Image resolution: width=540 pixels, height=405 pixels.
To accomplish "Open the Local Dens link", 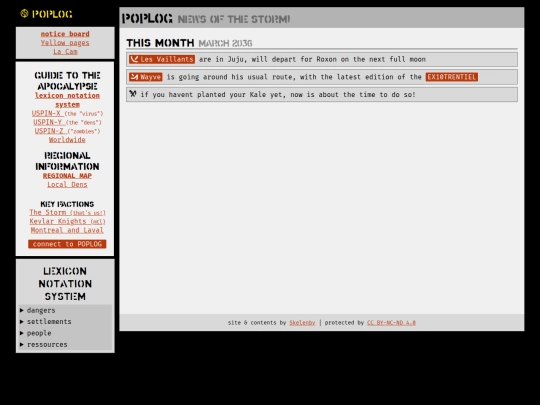I will [67, 185].
